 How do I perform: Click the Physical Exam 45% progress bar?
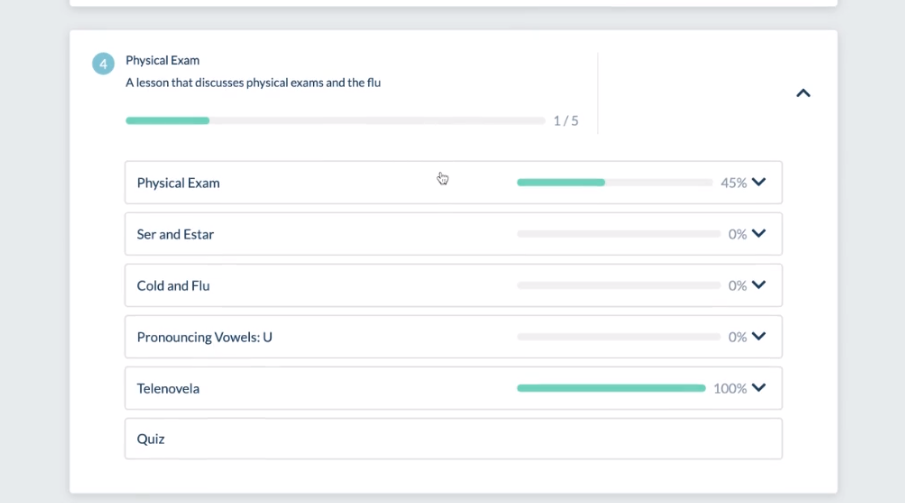point(618,183)
